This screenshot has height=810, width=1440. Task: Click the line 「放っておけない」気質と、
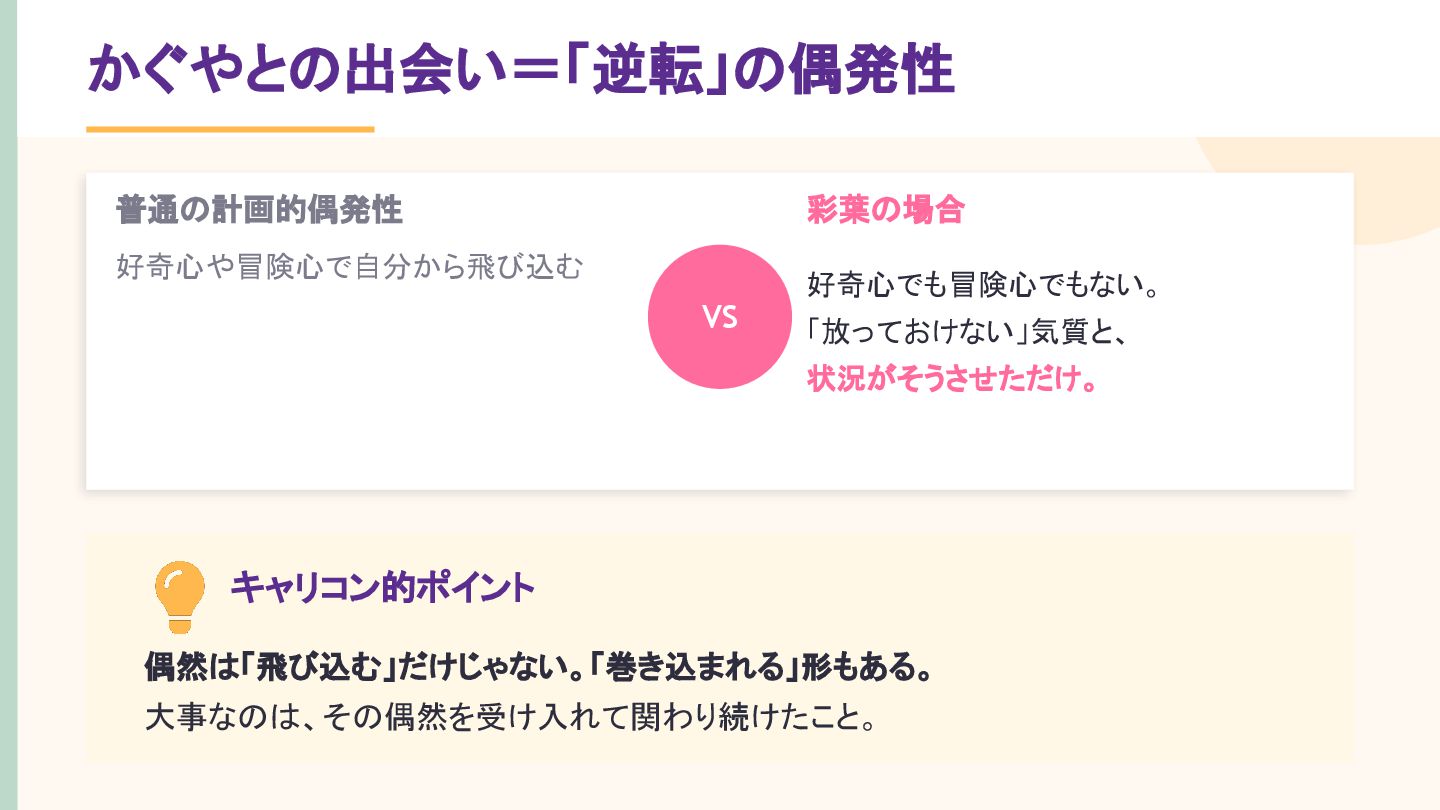pyautogui.click(x=968, y=334)
